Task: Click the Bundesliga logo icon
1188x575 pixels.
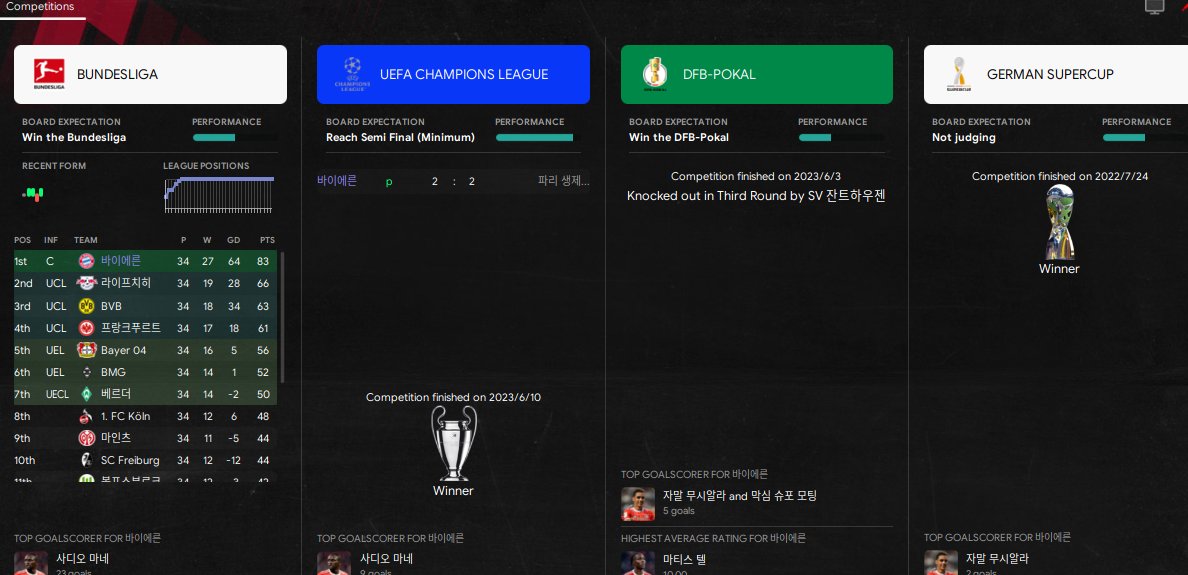Action: click(49, 74)
